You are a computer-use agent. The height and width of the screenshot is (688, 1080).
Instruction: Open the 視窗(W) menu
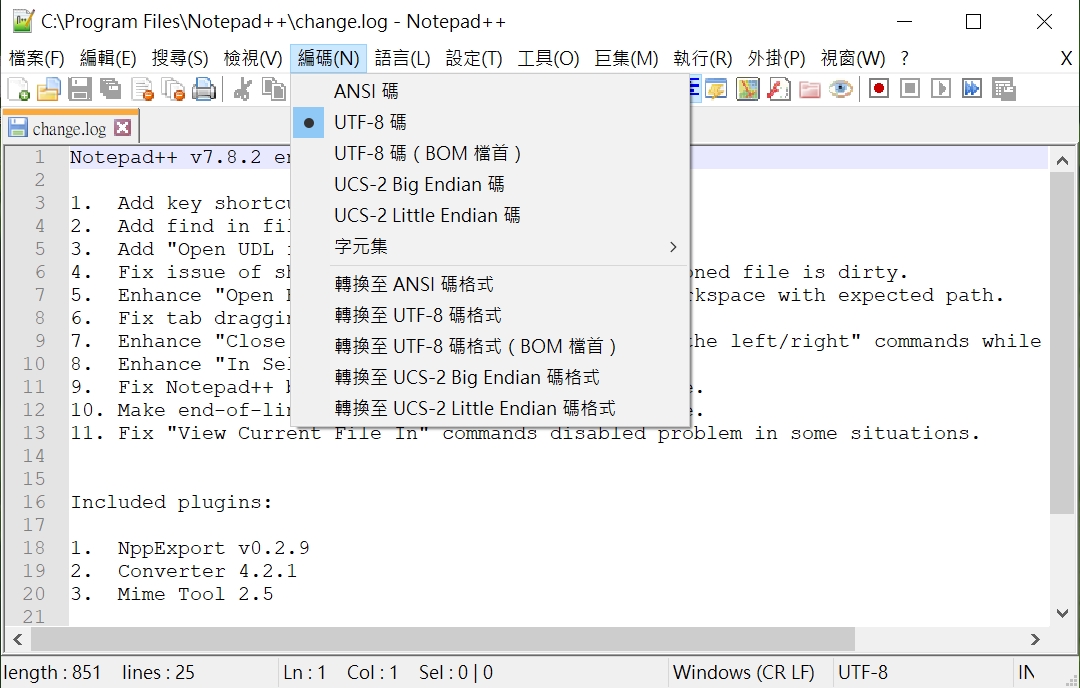853,59
